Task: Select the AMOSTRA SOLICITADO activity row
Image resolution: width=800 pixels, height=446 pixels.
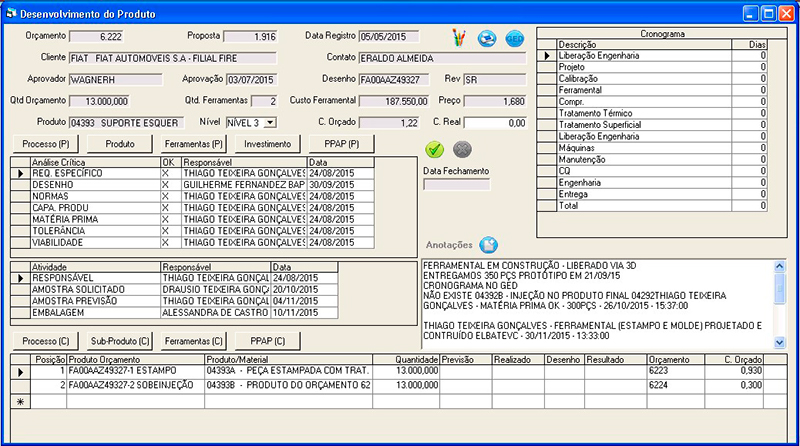Action: click(x=174, y=290)
